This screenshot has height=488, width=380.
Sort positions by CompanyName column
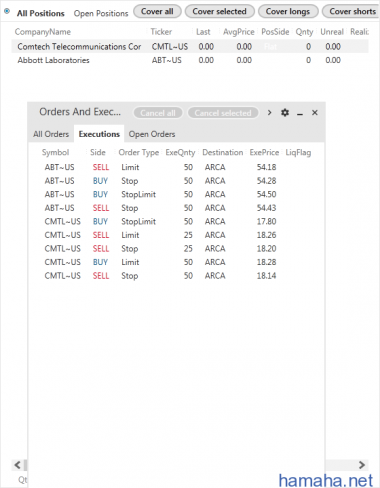click(43, 32)
